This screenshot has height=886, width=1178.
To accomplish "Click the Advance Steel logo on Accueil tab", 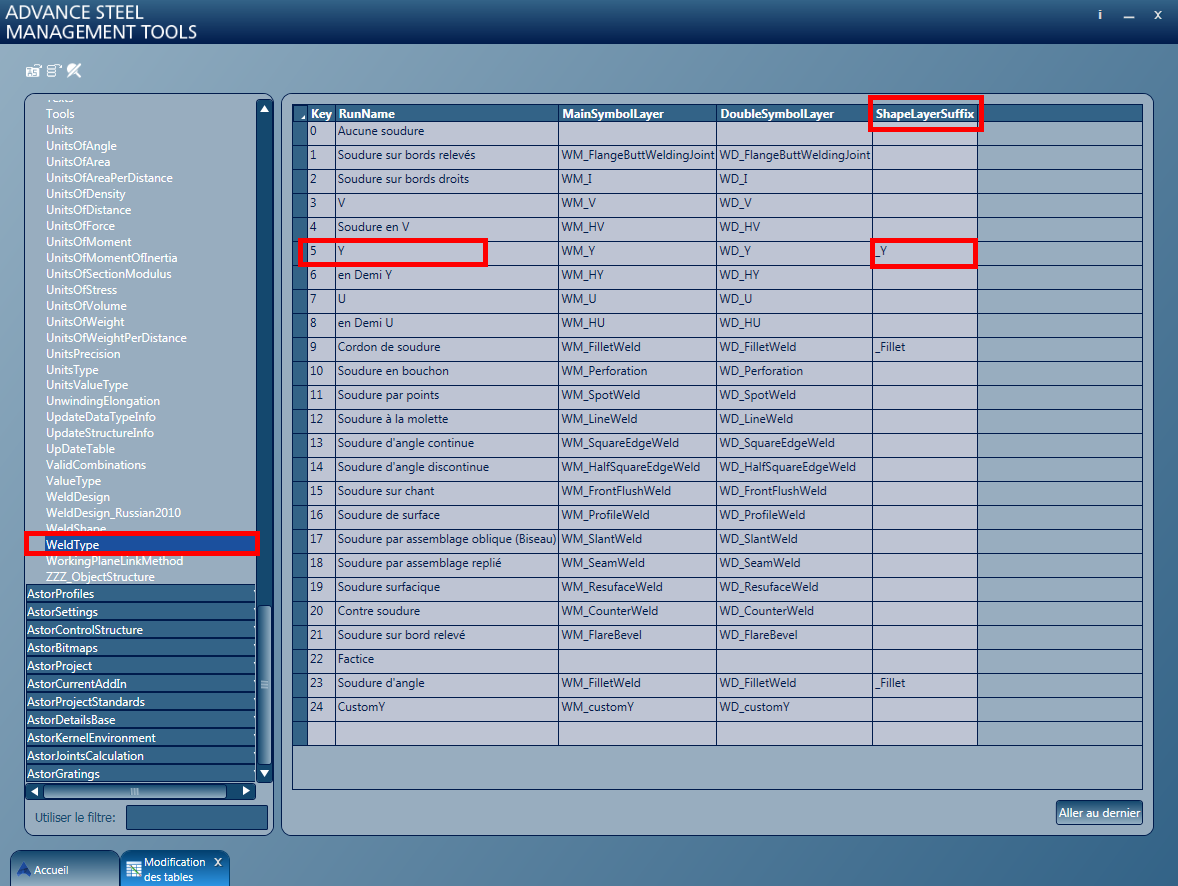I will [x=24, y=869].
